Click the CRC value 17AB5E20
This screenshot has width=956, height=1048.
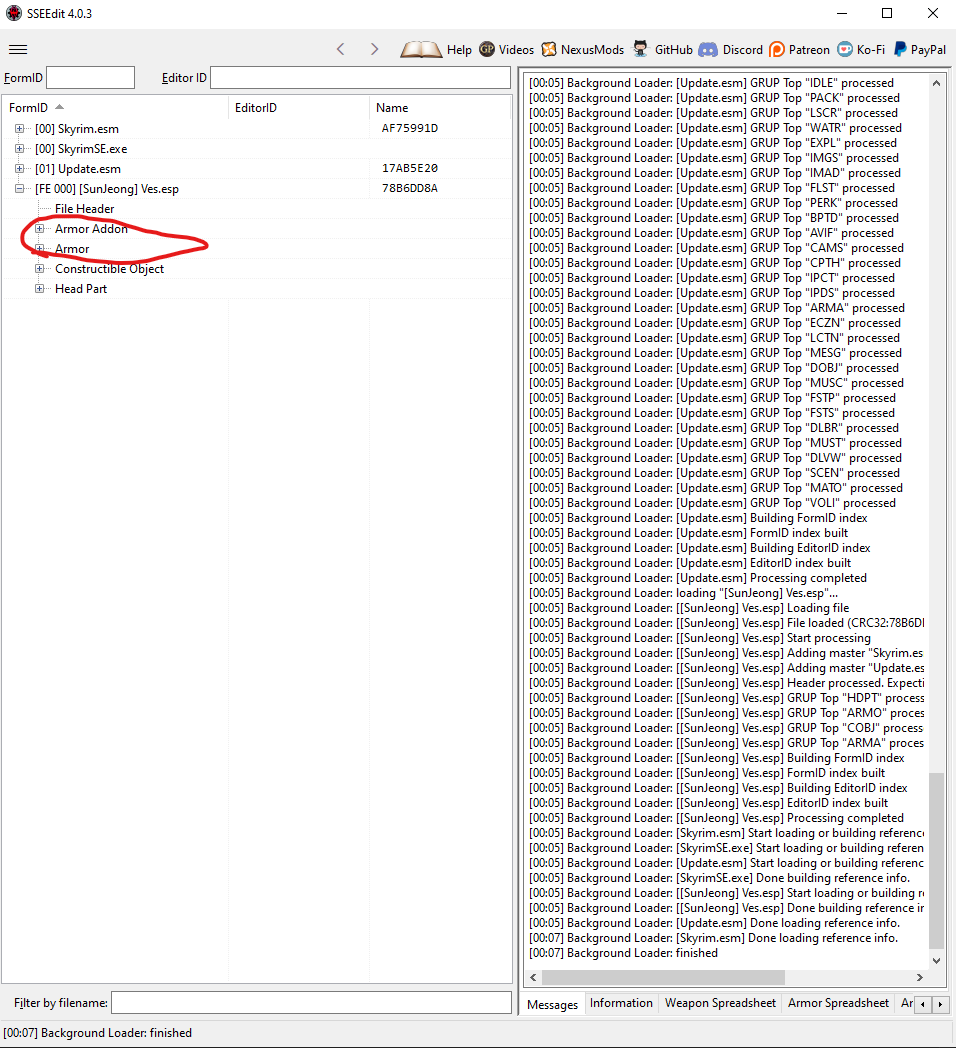click(x=410, y=168)
